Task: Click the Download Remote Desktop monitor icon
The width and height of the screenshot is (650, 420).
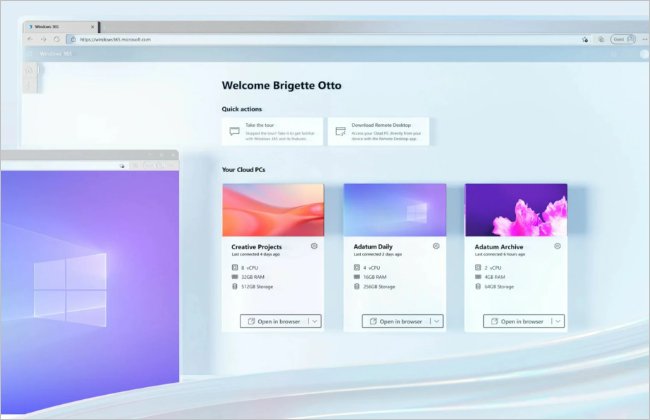Action: point(341,131)
